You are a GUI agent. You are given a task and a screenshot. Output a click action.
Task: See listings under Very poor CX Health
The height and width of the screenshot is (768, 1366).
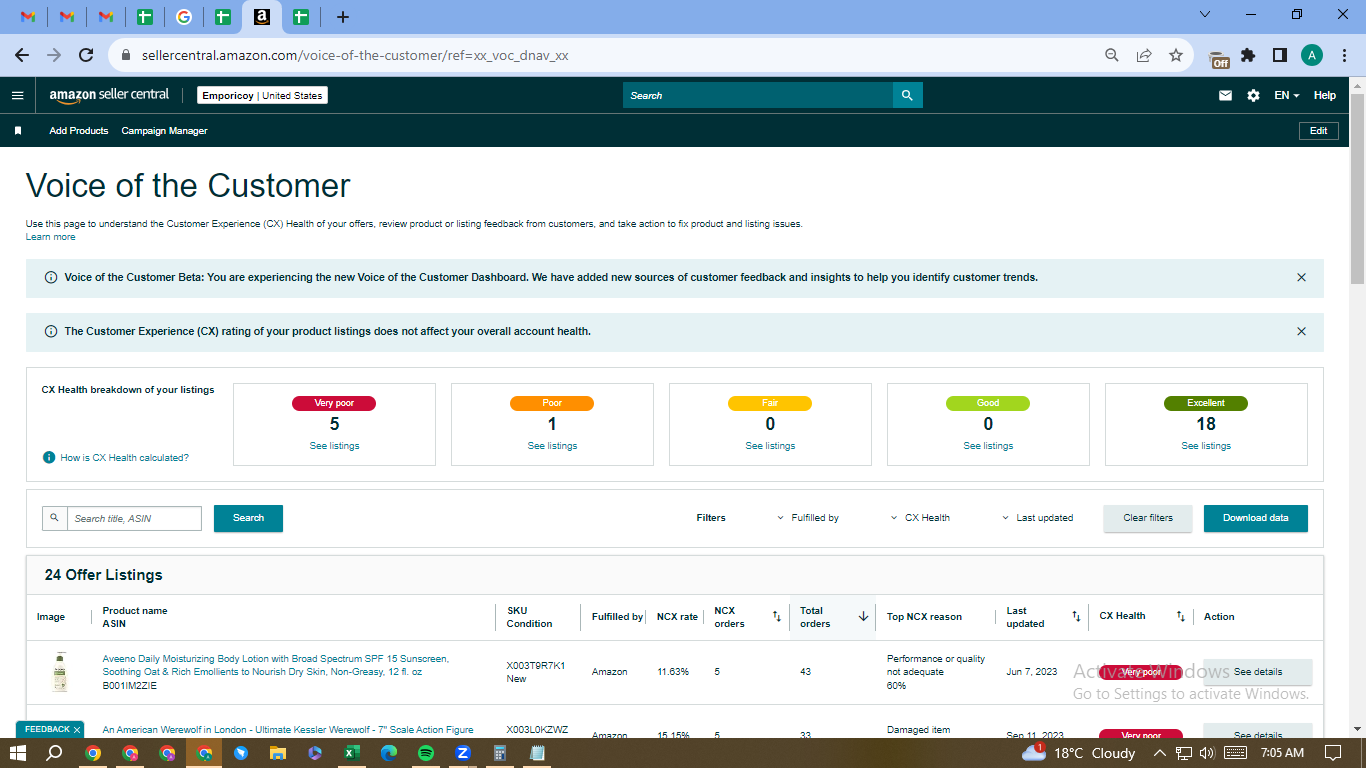pyautogui.click(x=335, y=446)
